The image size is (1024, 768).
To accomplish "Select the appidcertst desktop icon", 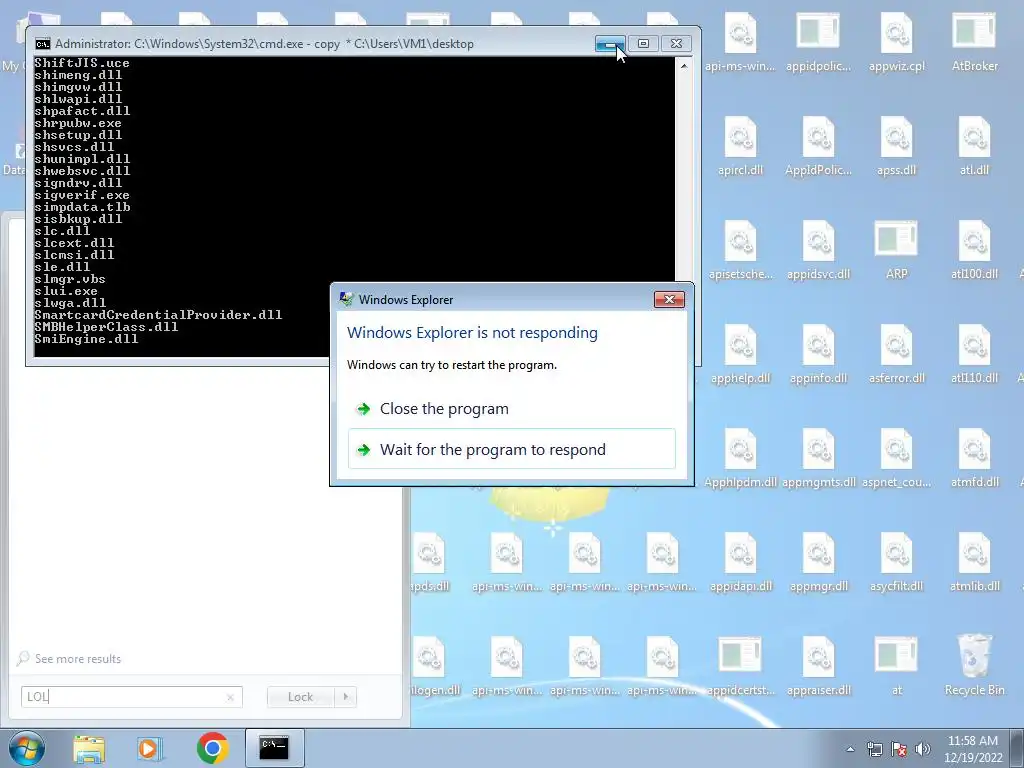I will pos(740,665).
